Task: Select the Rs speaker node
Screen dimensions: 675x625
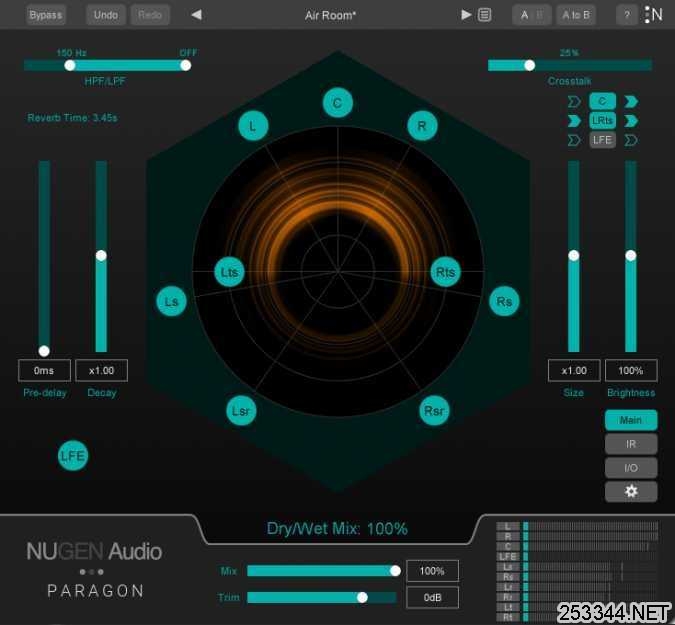Action: pyautogui.click(x=504, y=301)
